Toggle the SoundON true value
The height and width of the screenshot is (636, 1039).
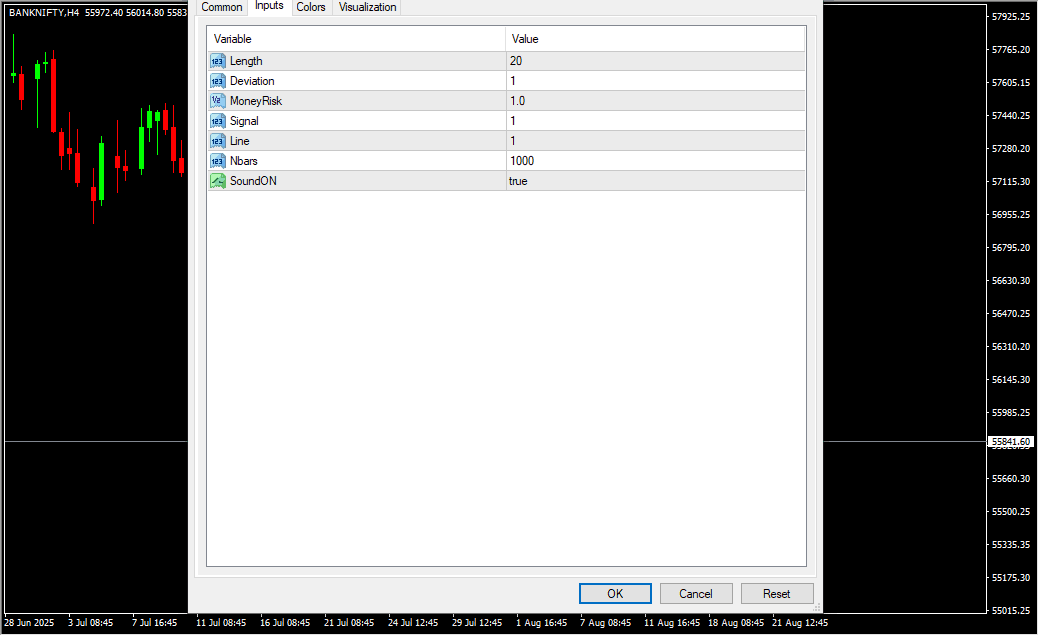click(655, 181)
